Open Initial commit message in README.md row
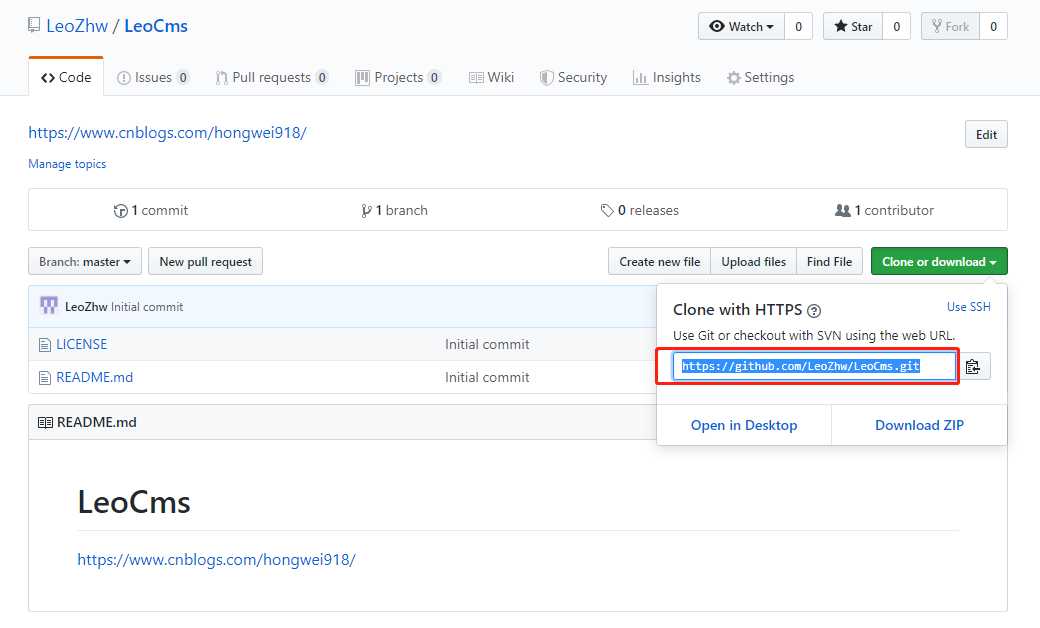 (487, 377)
